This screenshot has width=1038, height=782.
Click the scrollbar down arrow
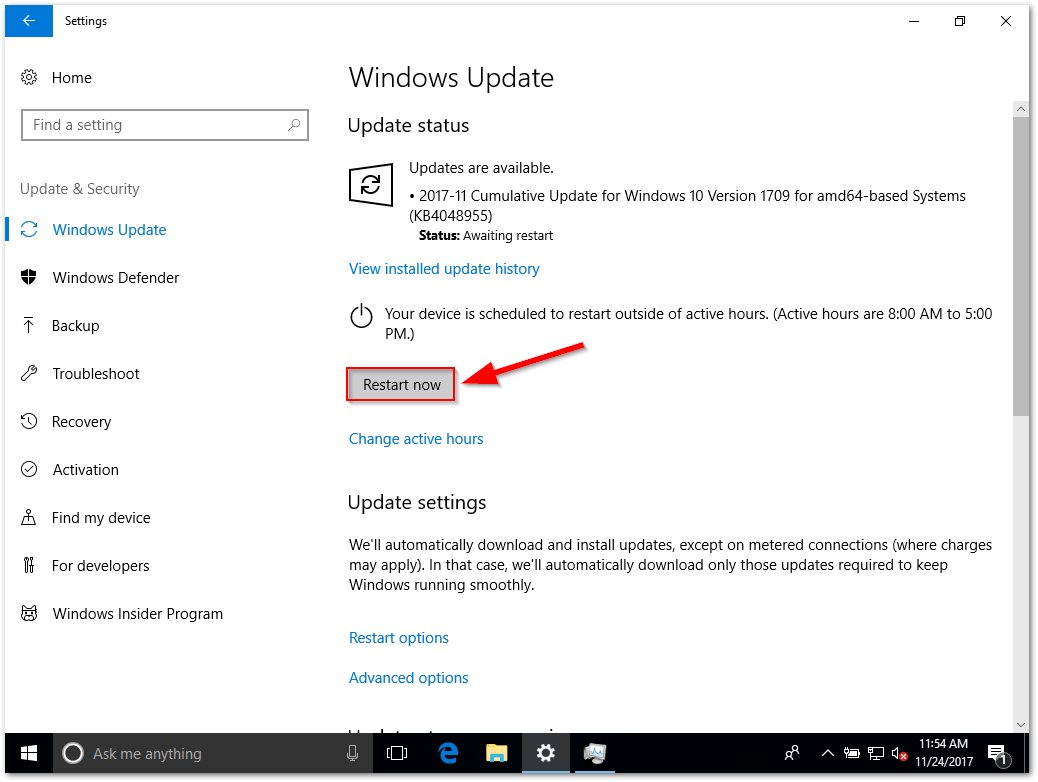[x=1020, y=724]
